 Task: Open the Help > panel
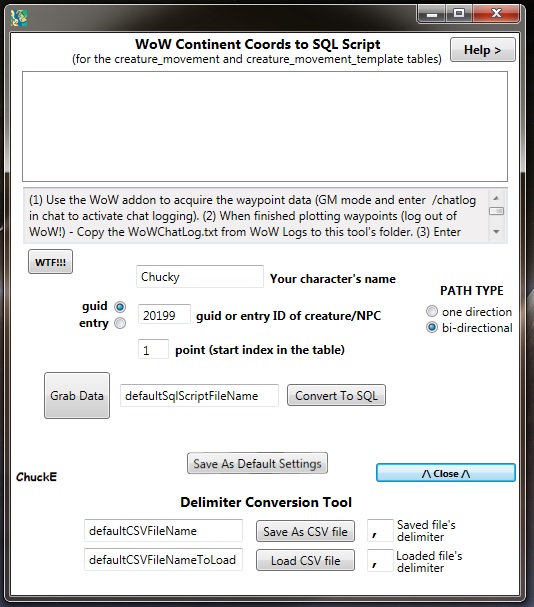pos(482,50)
